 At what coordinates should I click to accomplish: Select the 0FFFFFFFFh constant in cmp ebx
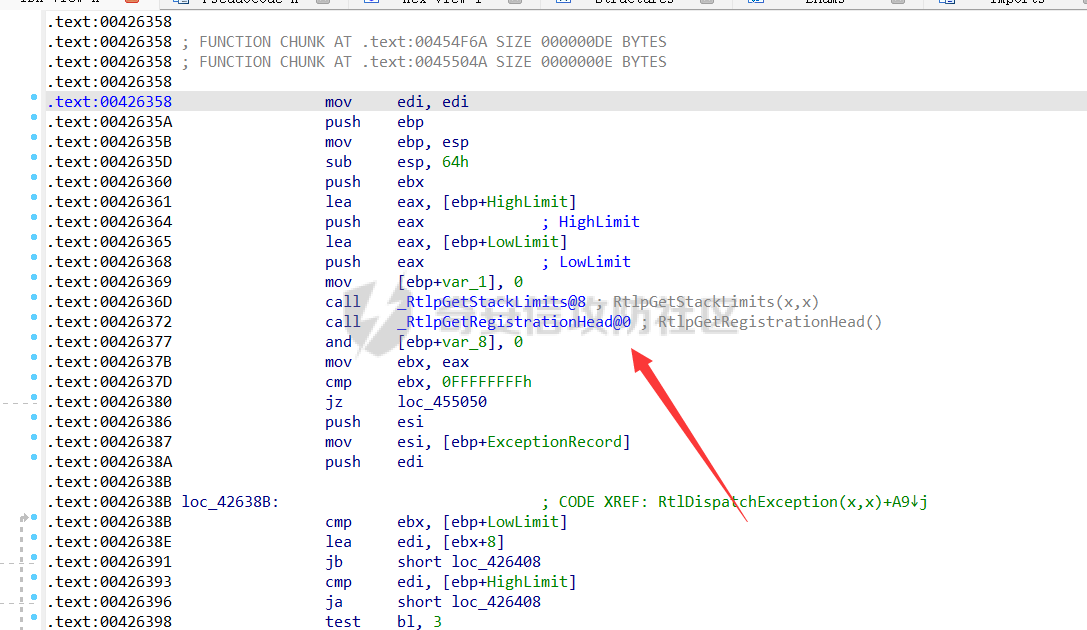point(489,382)
